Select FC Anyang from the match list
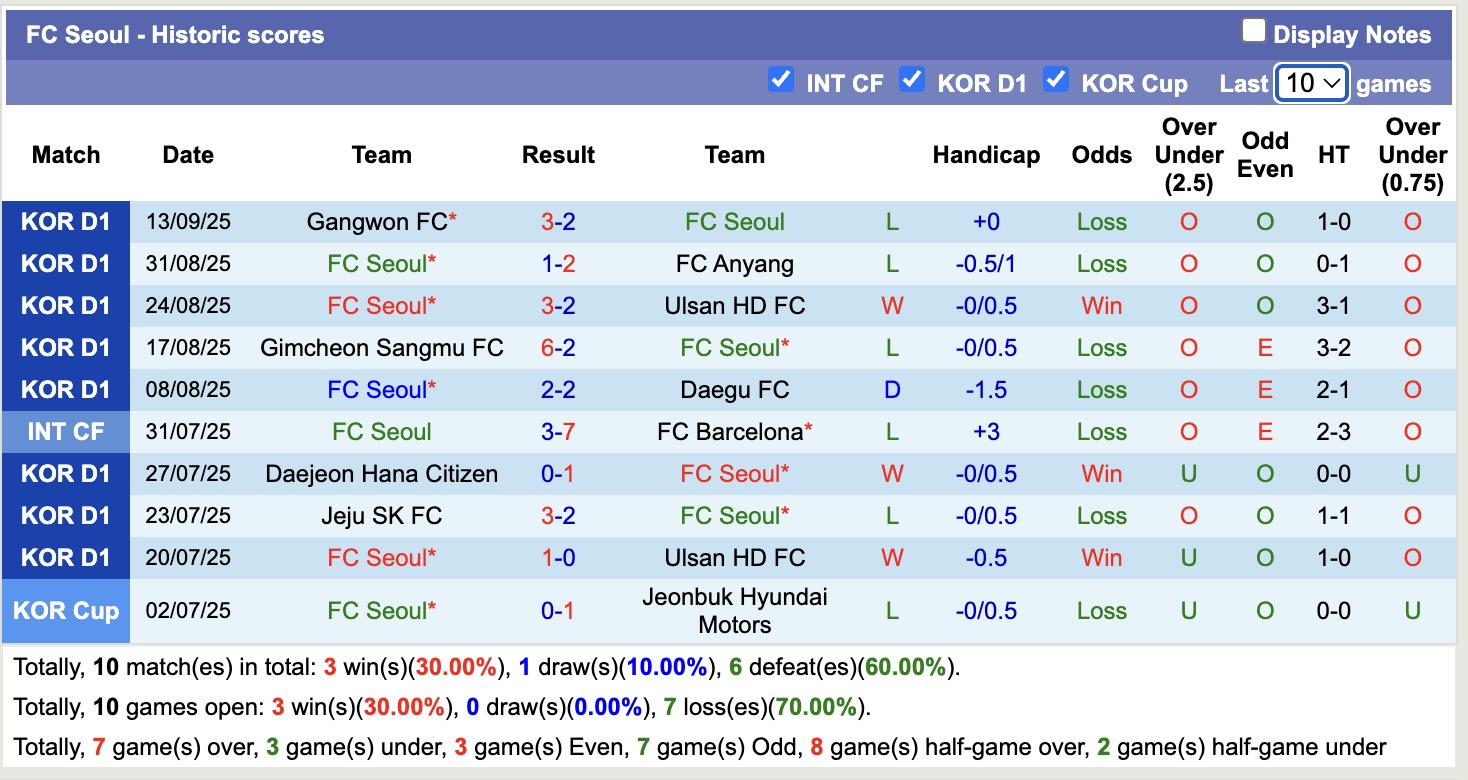 (x=735, y=263)
